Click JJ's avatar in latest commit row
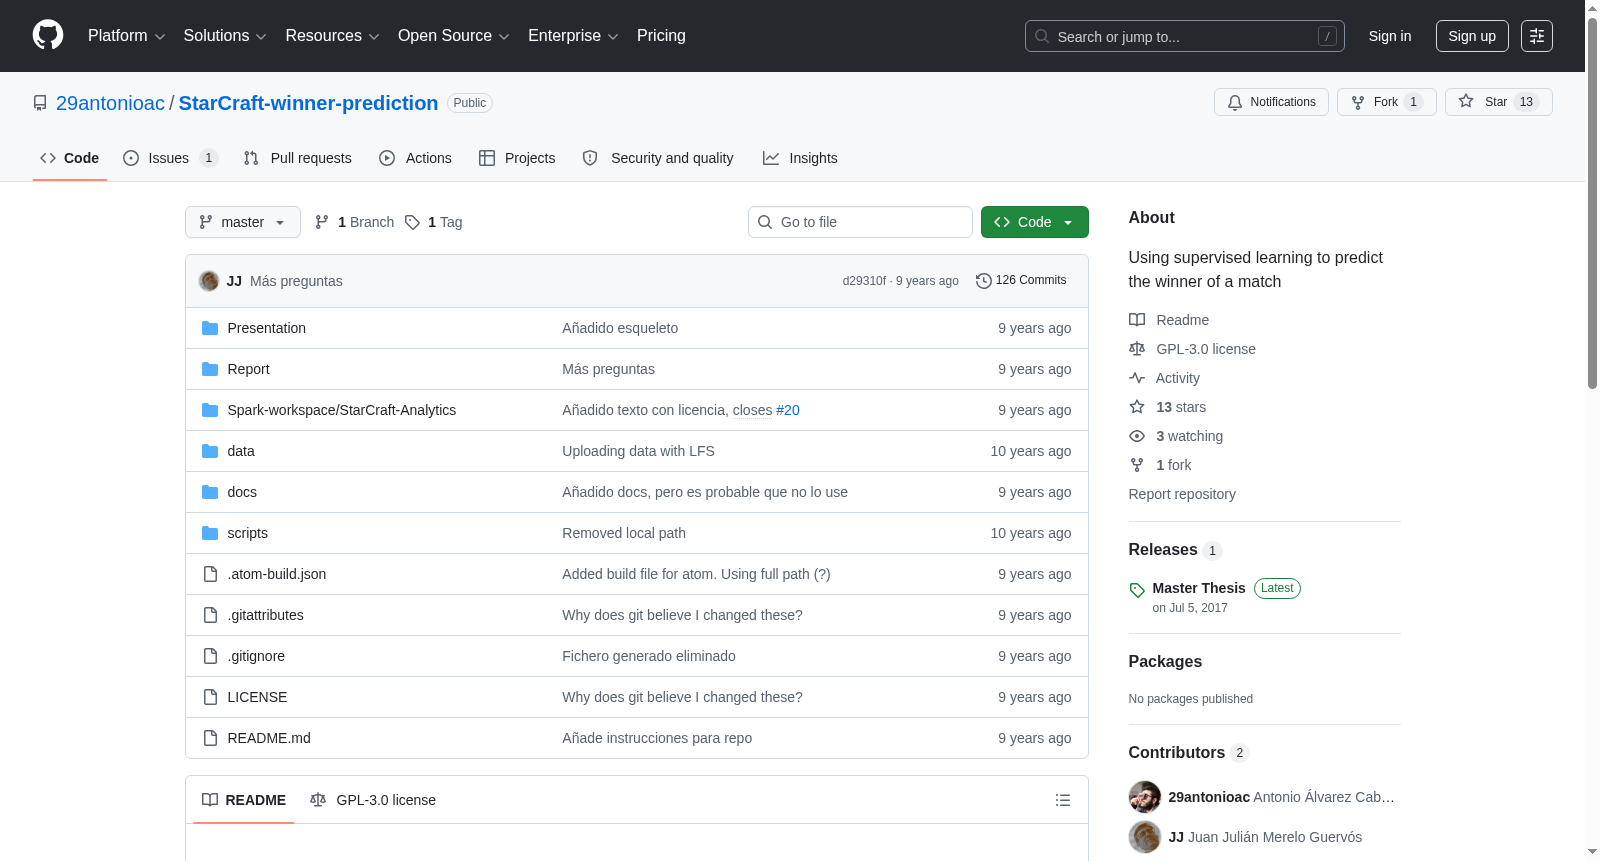1600x861 pixels. point(209,281)
